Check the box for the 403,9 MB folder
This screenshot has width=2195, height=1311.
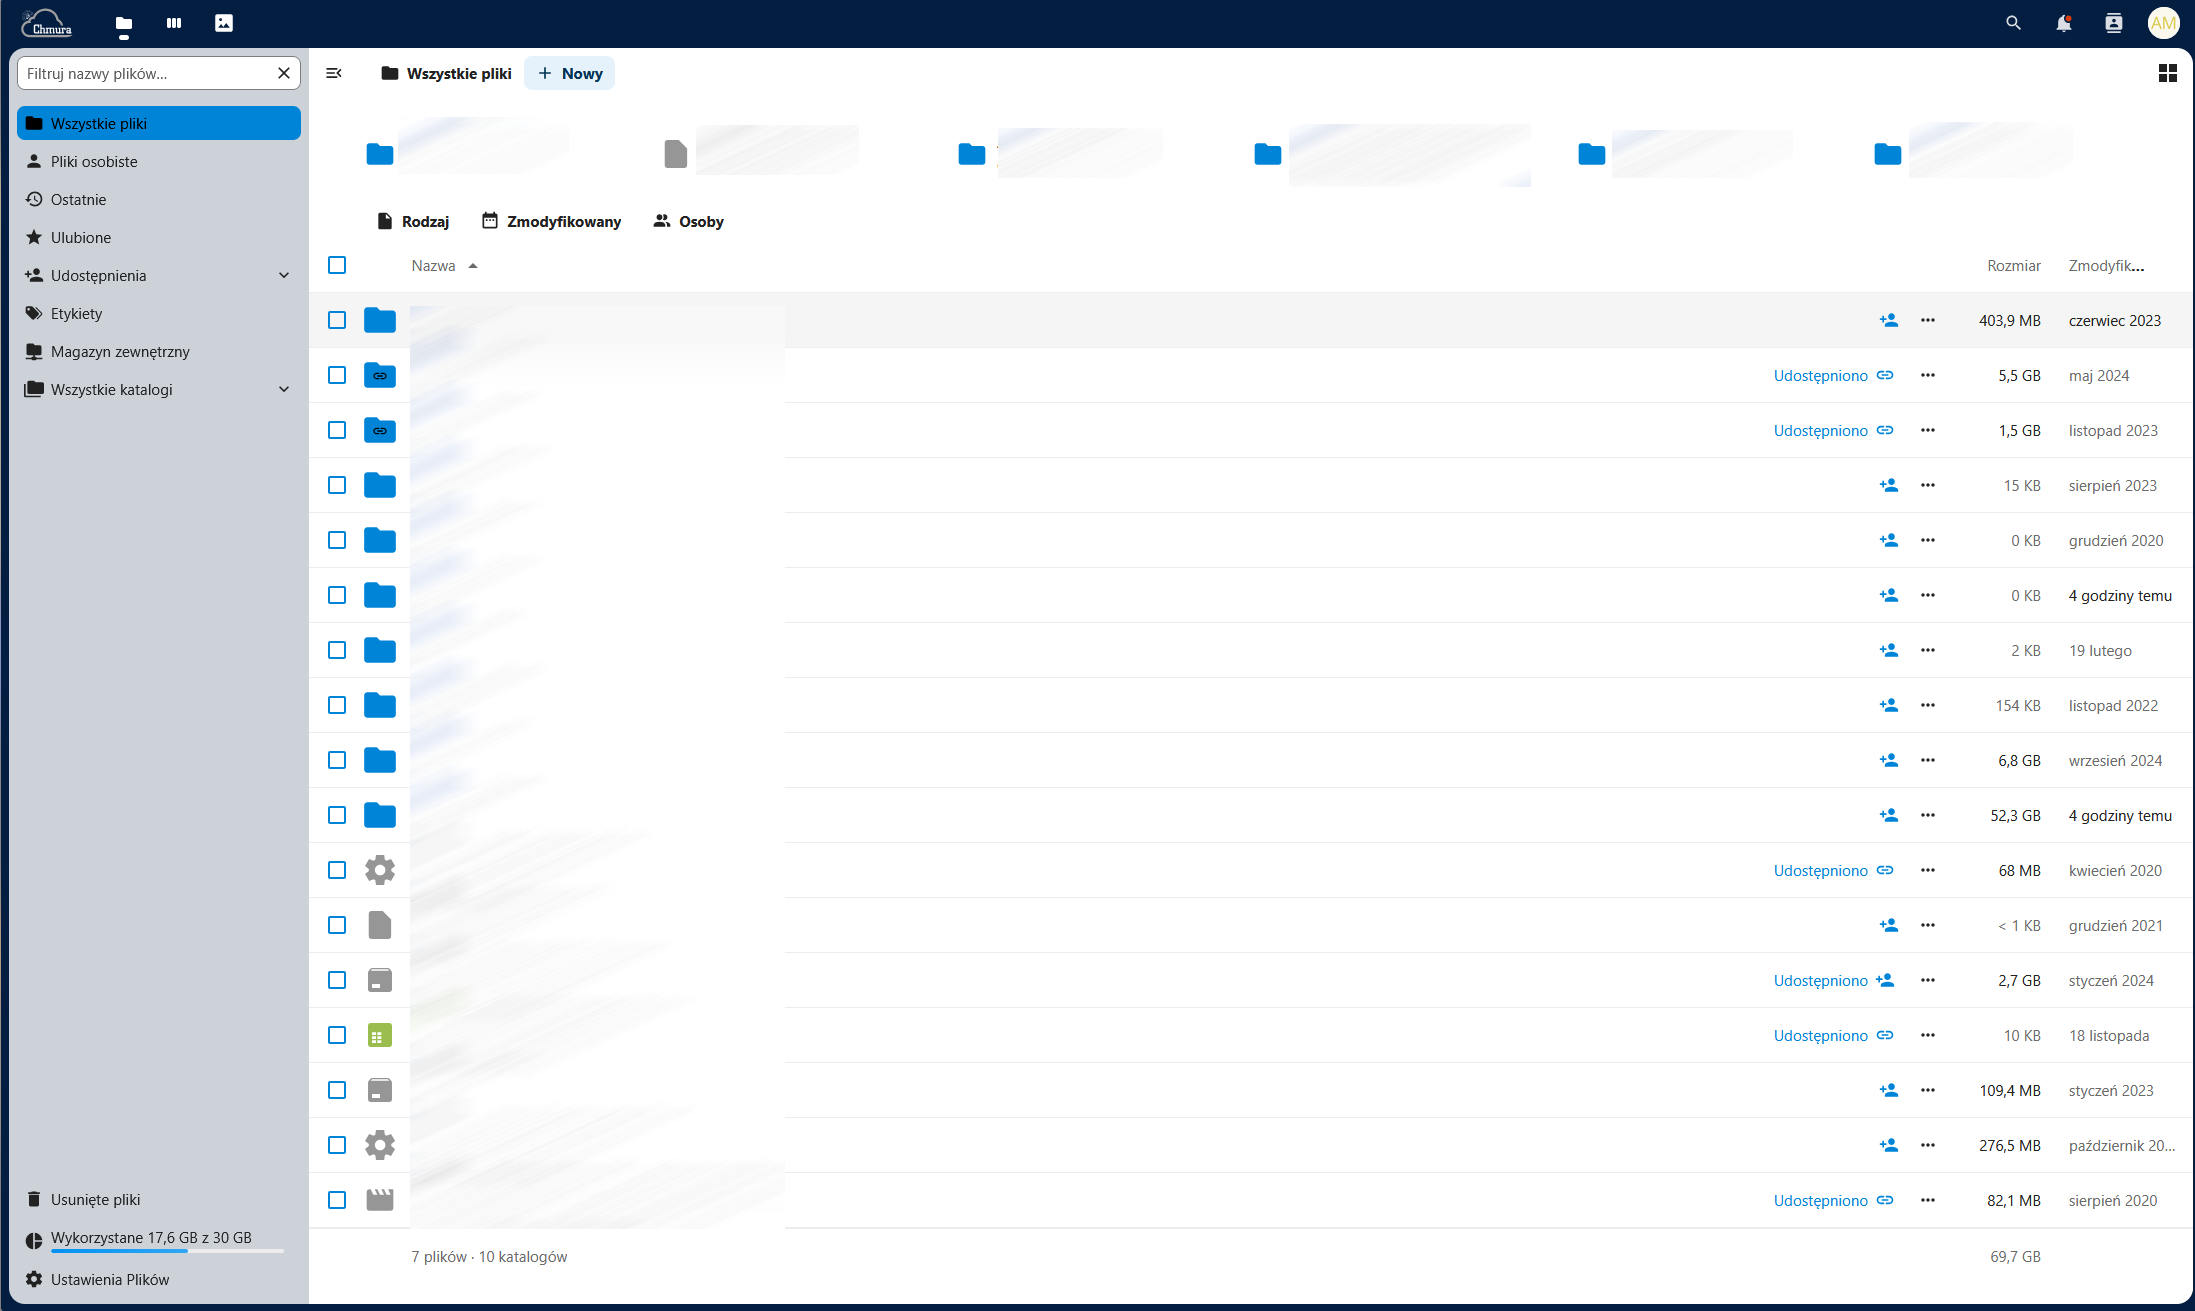click(x=337, y=320)
